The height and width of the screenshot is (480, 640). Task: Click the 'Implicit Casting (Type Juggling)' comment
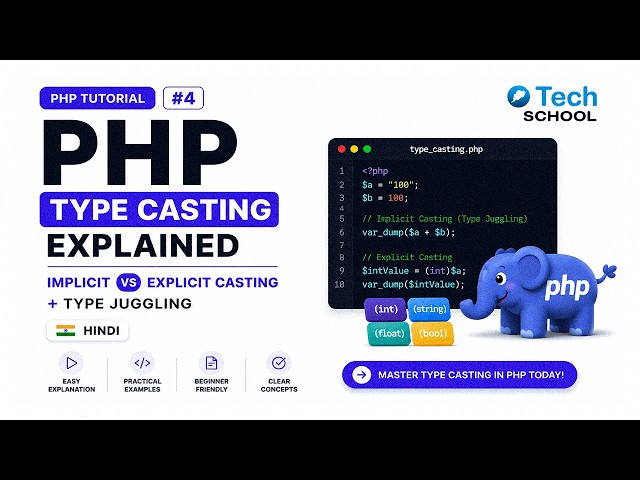(x=444, y=219)
